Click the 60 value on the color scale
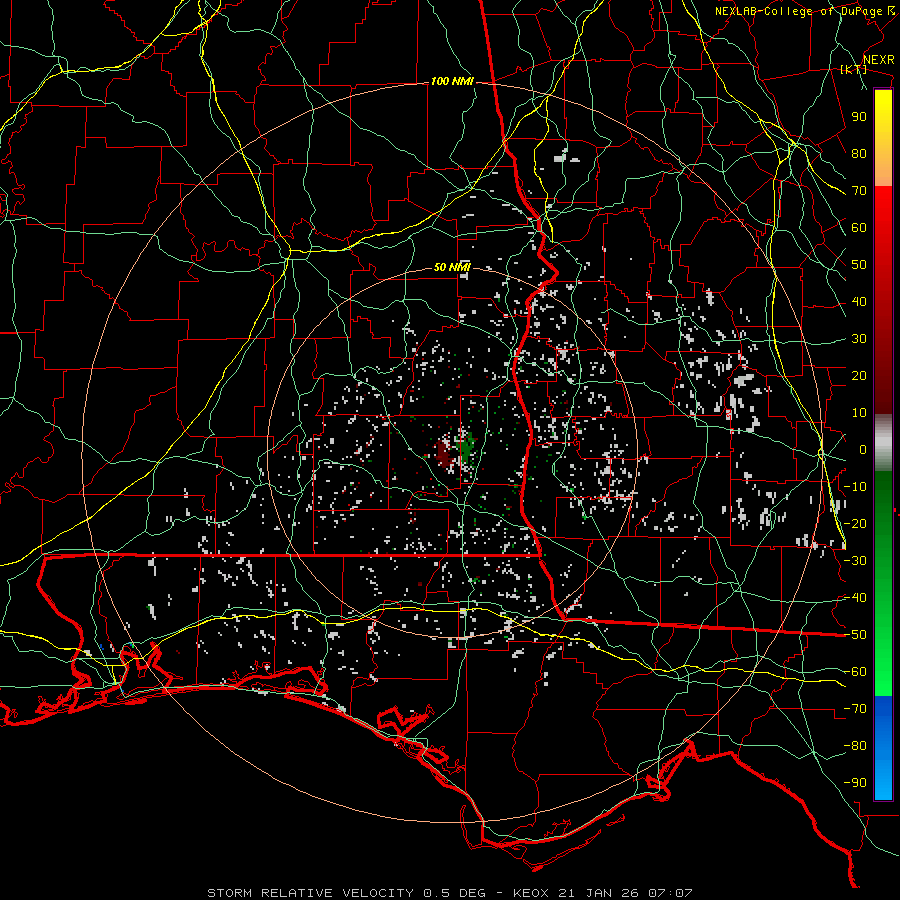Screen dimensions: 900x900 (x=859, y=228)
